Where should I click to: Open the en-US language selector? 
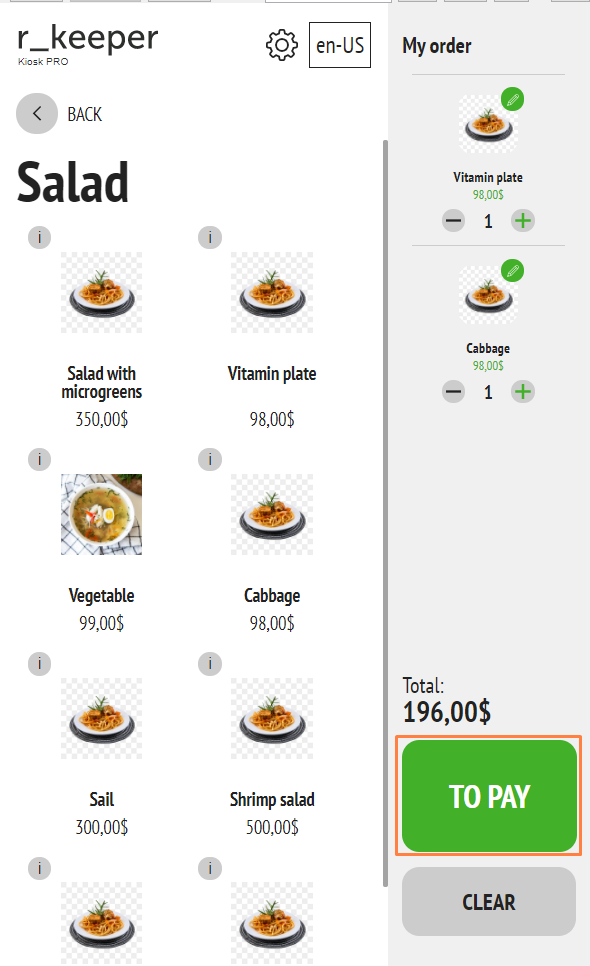pyautogui.click(x=340, y=45)
